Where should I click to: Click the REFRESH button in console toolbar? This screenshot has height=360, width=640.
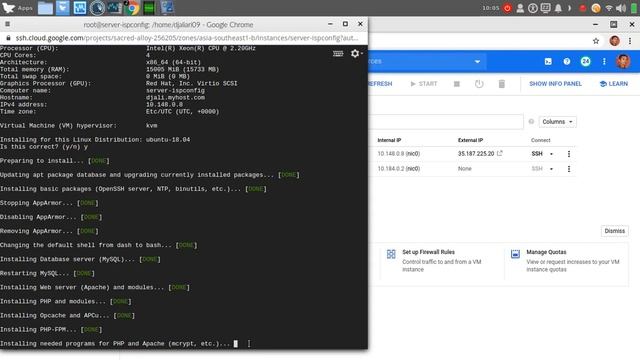[x=380, y=84]
